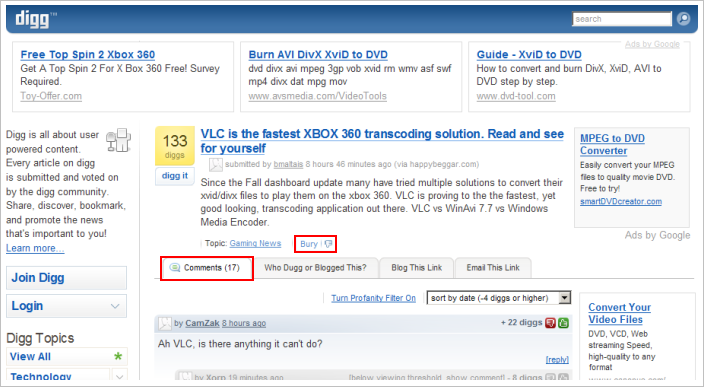The width and height of the screenshot is (704, 387).
Task: Open Convert Your Video Files ad
Action: [620, 313]
